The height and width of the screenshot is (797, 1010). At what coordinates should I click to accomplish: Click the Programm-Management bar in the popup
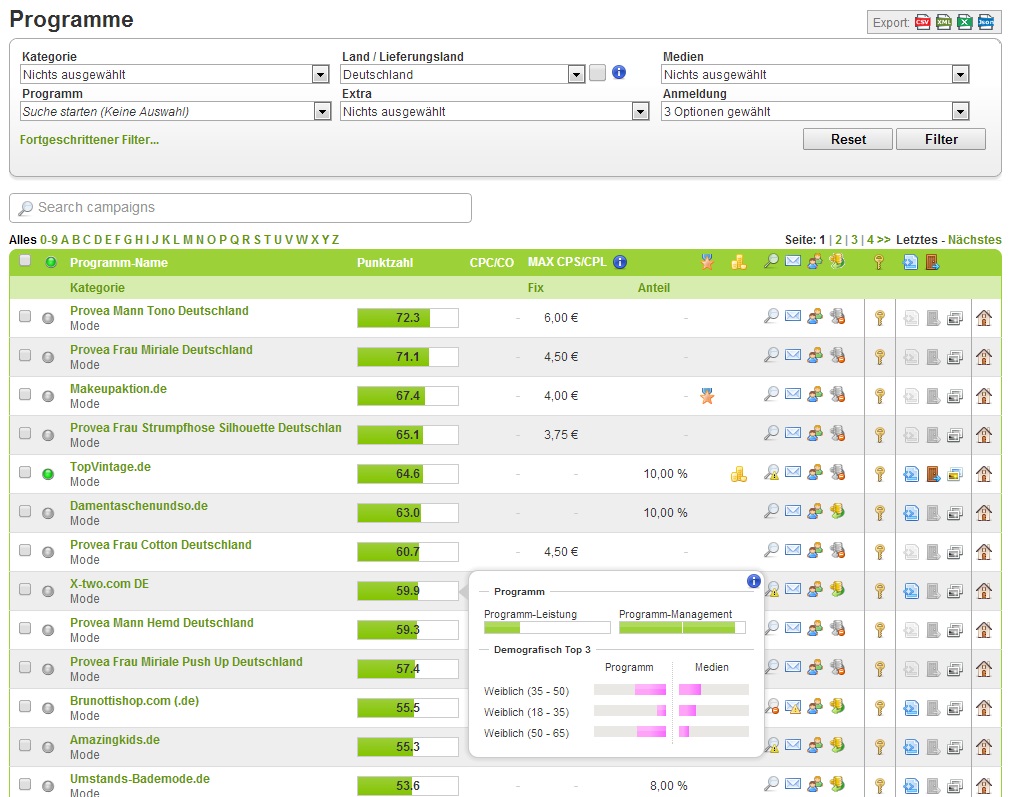coord(682,628)
